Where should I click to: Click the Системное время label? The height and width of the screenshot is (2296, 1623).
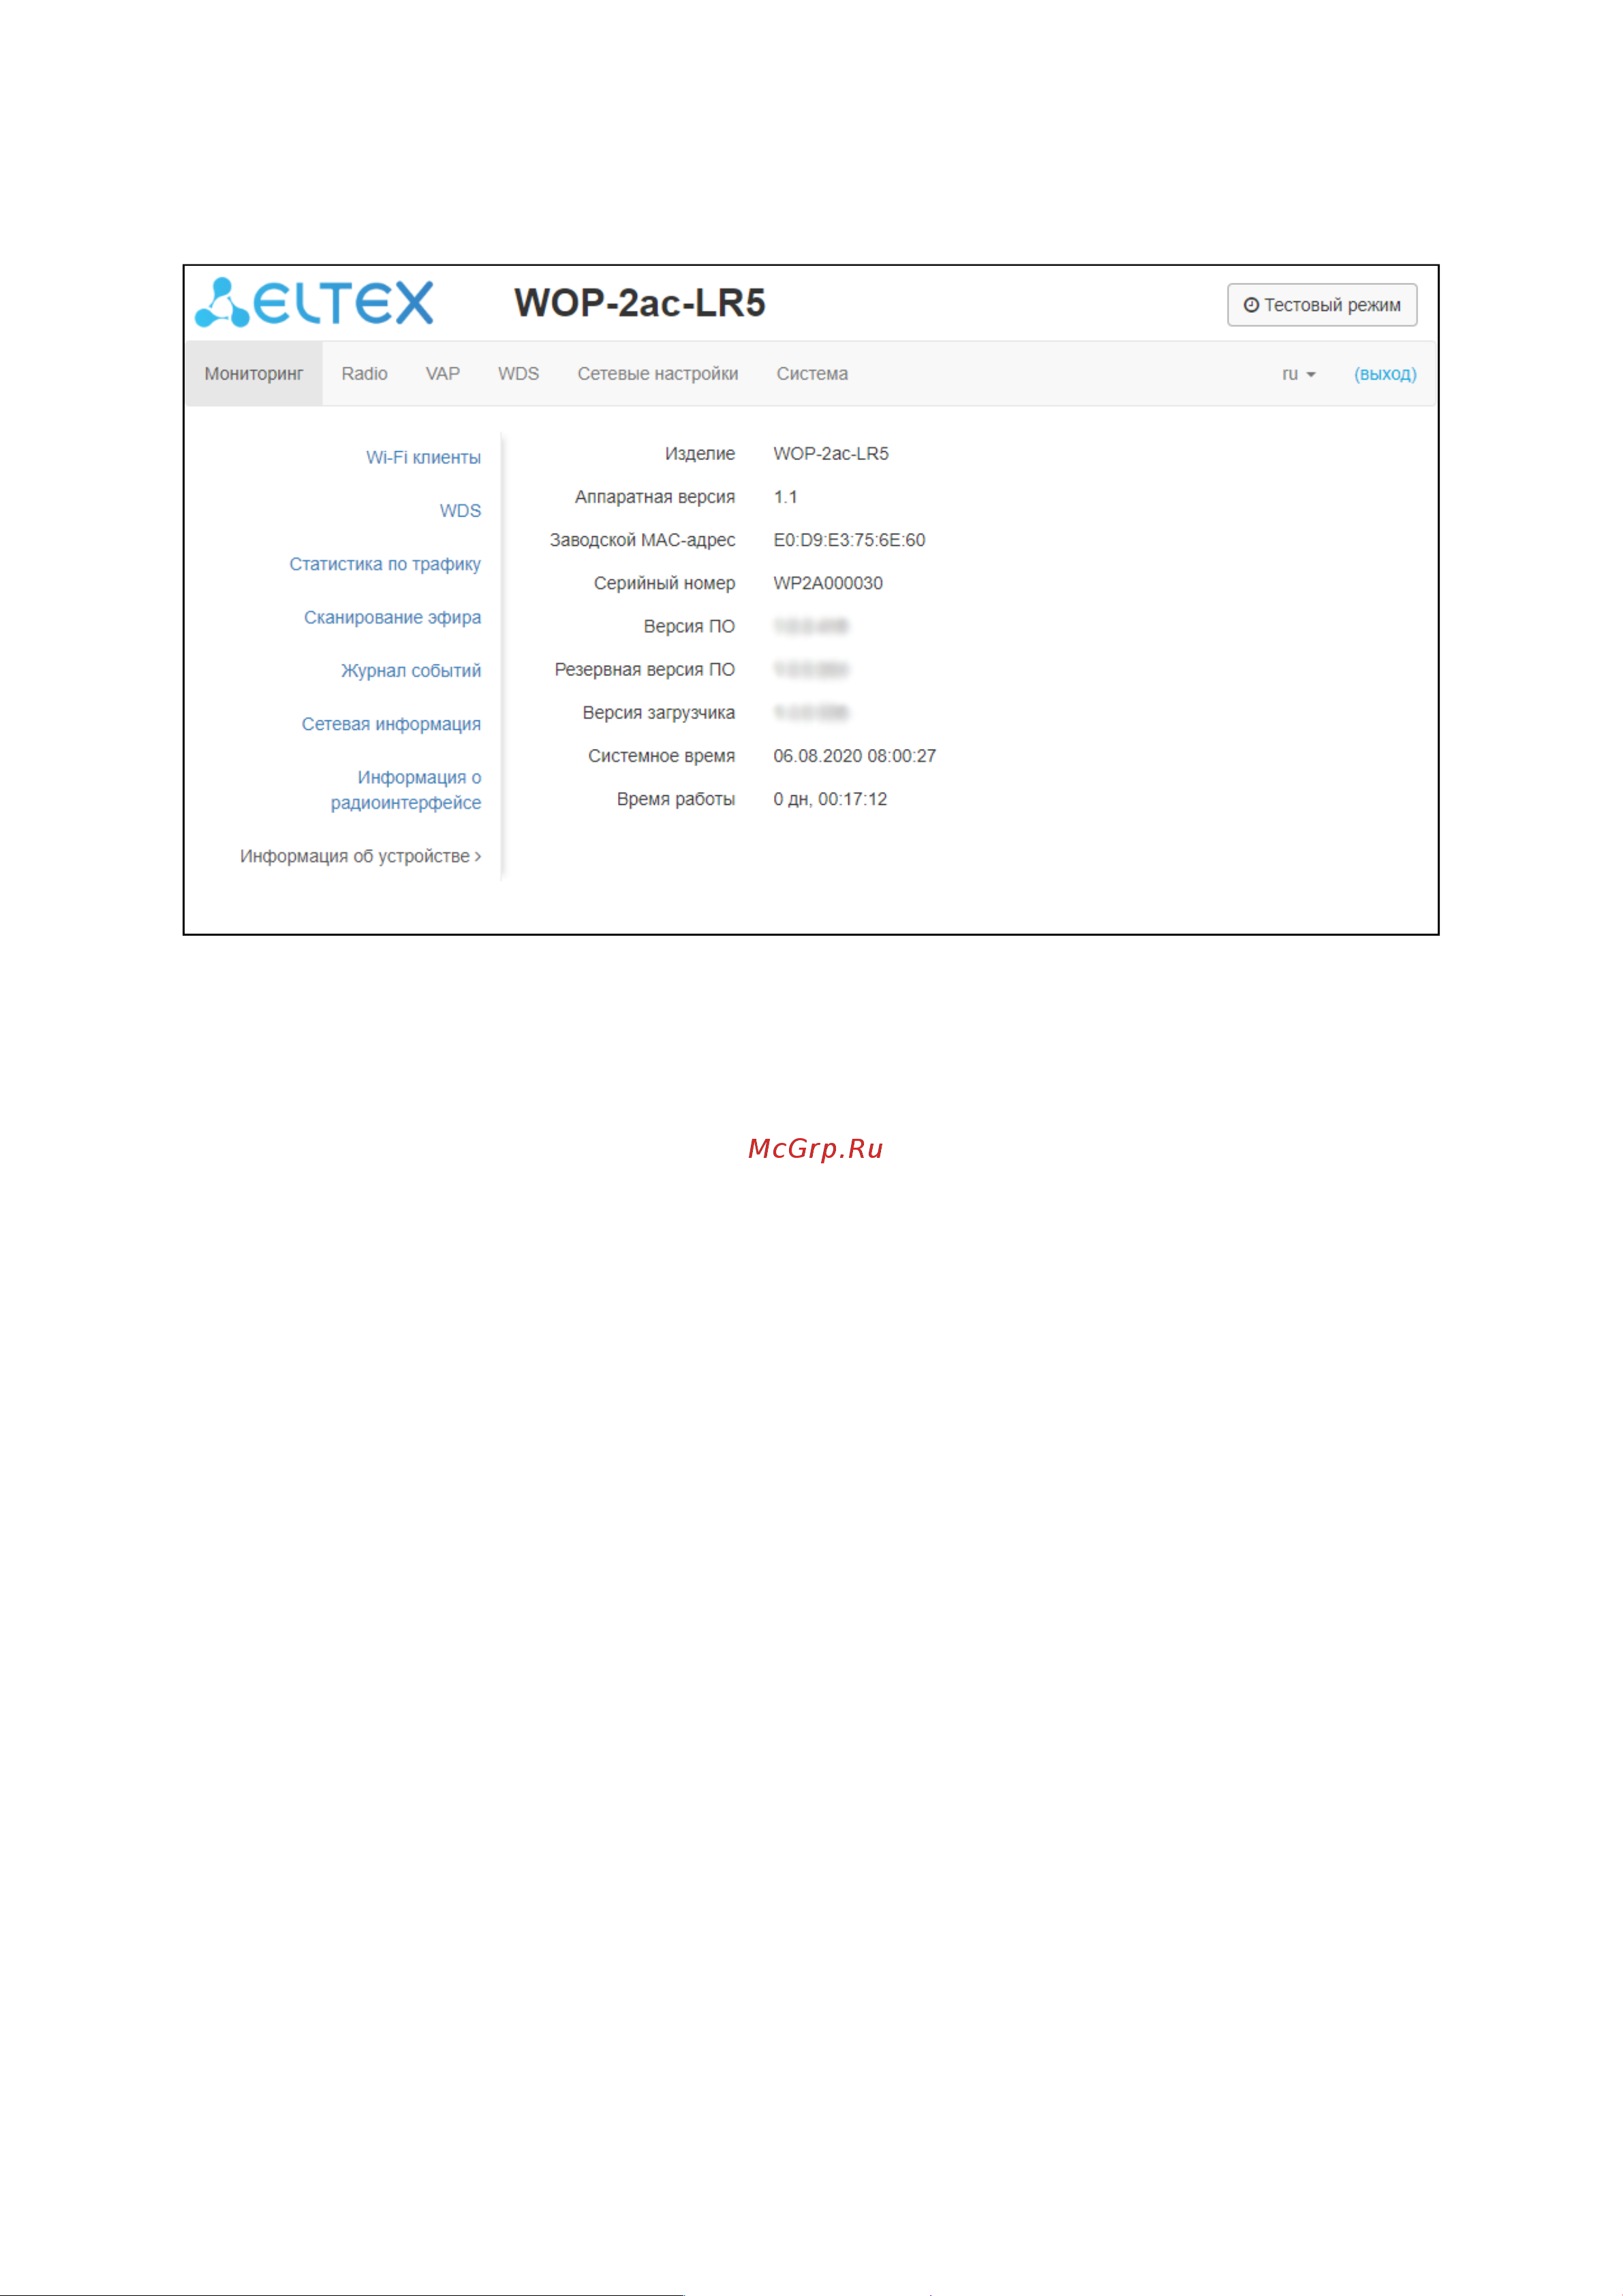661,756
